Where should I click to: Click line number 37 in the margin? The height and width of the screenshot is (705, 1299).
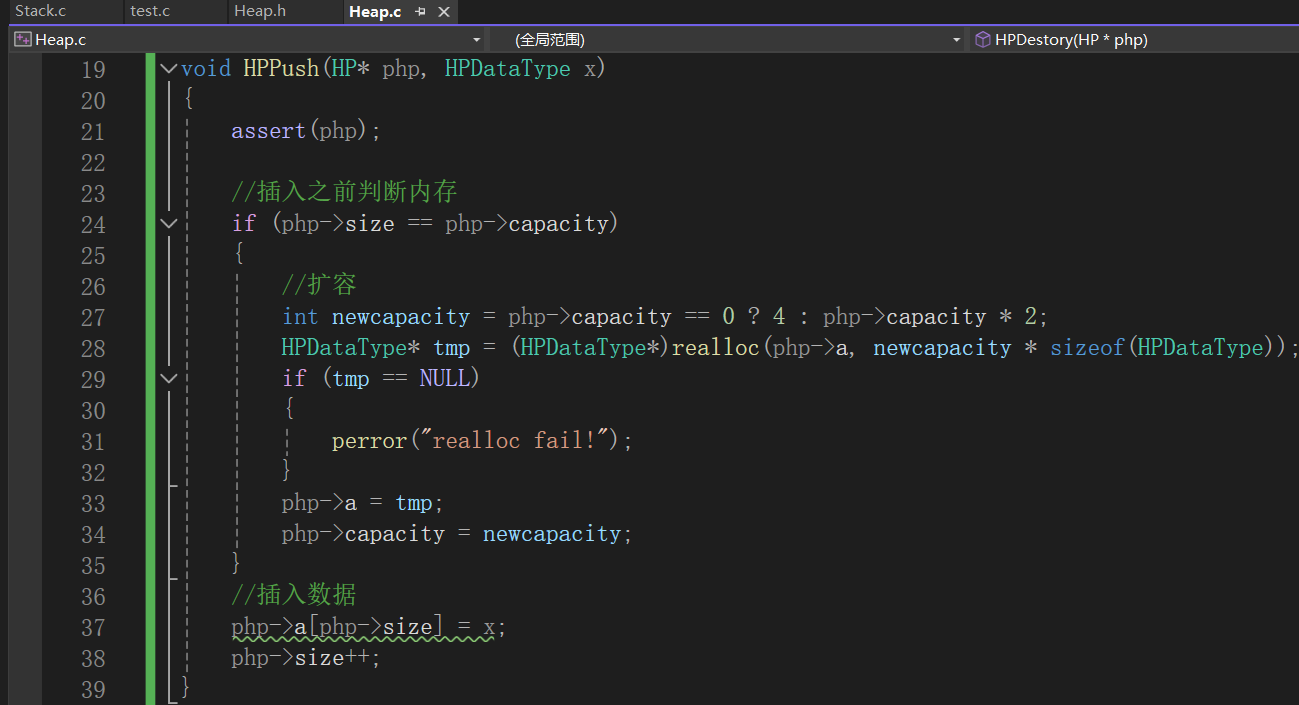pyautogui.click(x=93, y=628)
